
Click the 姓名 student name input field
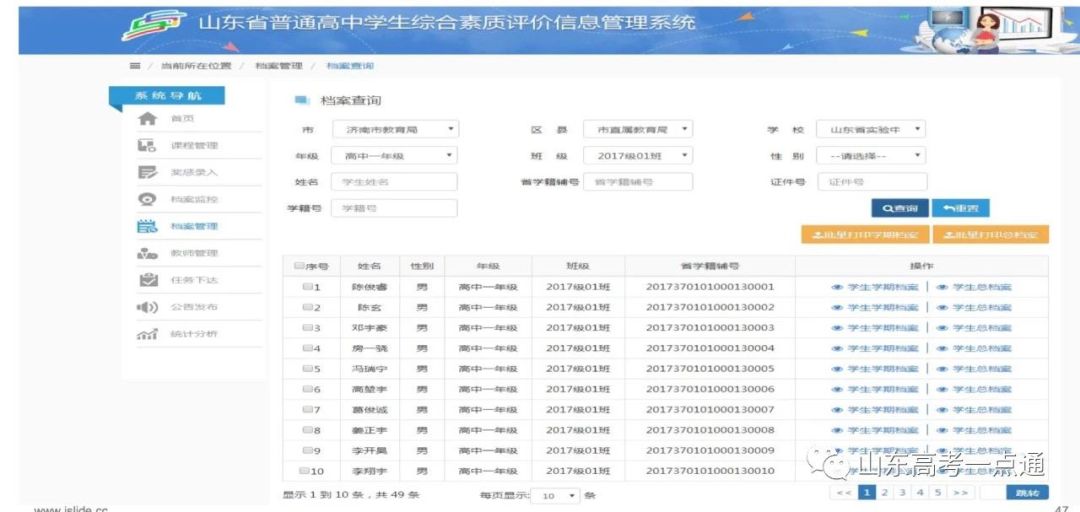click(394, 182)
